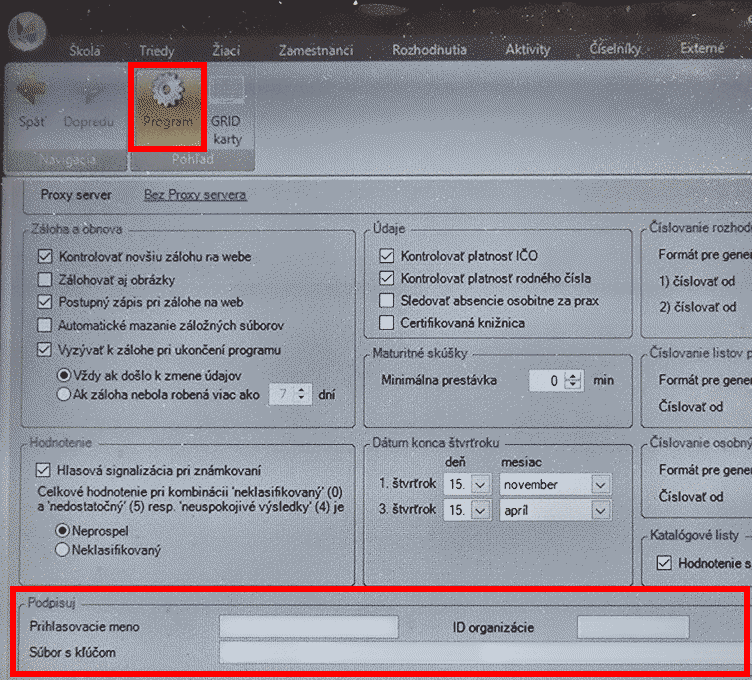Choose Ak záloha nebola robená viac ako
The height and width of the screenshot is (680, 752).
pos(64,394)
